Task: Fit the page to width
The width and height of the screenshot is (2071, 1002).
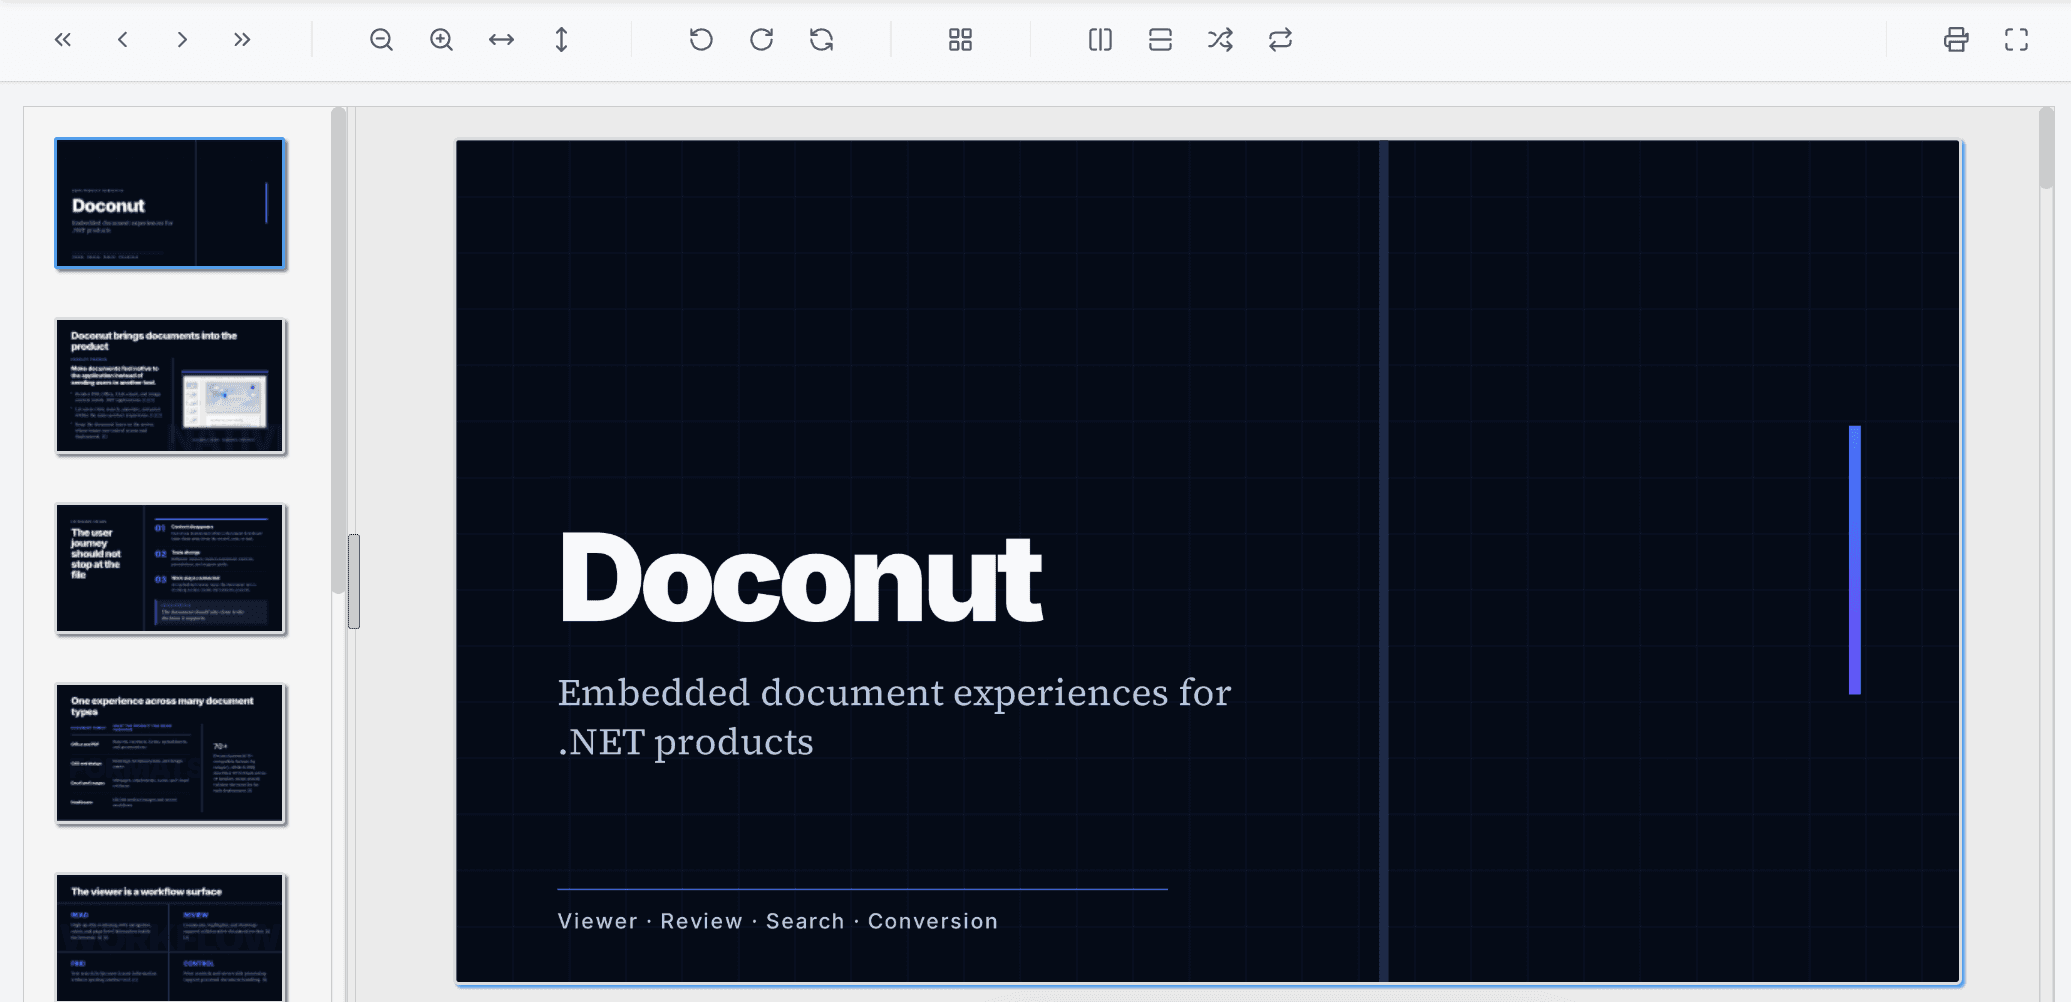Action: pos(501,40)
